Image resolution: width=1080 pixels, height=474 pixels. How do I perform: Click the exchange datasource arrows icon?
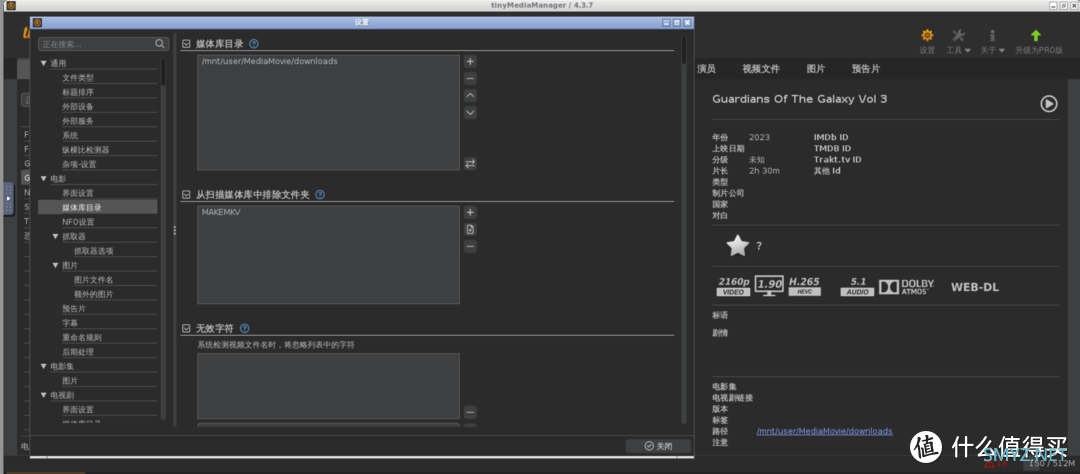(470, 163)
